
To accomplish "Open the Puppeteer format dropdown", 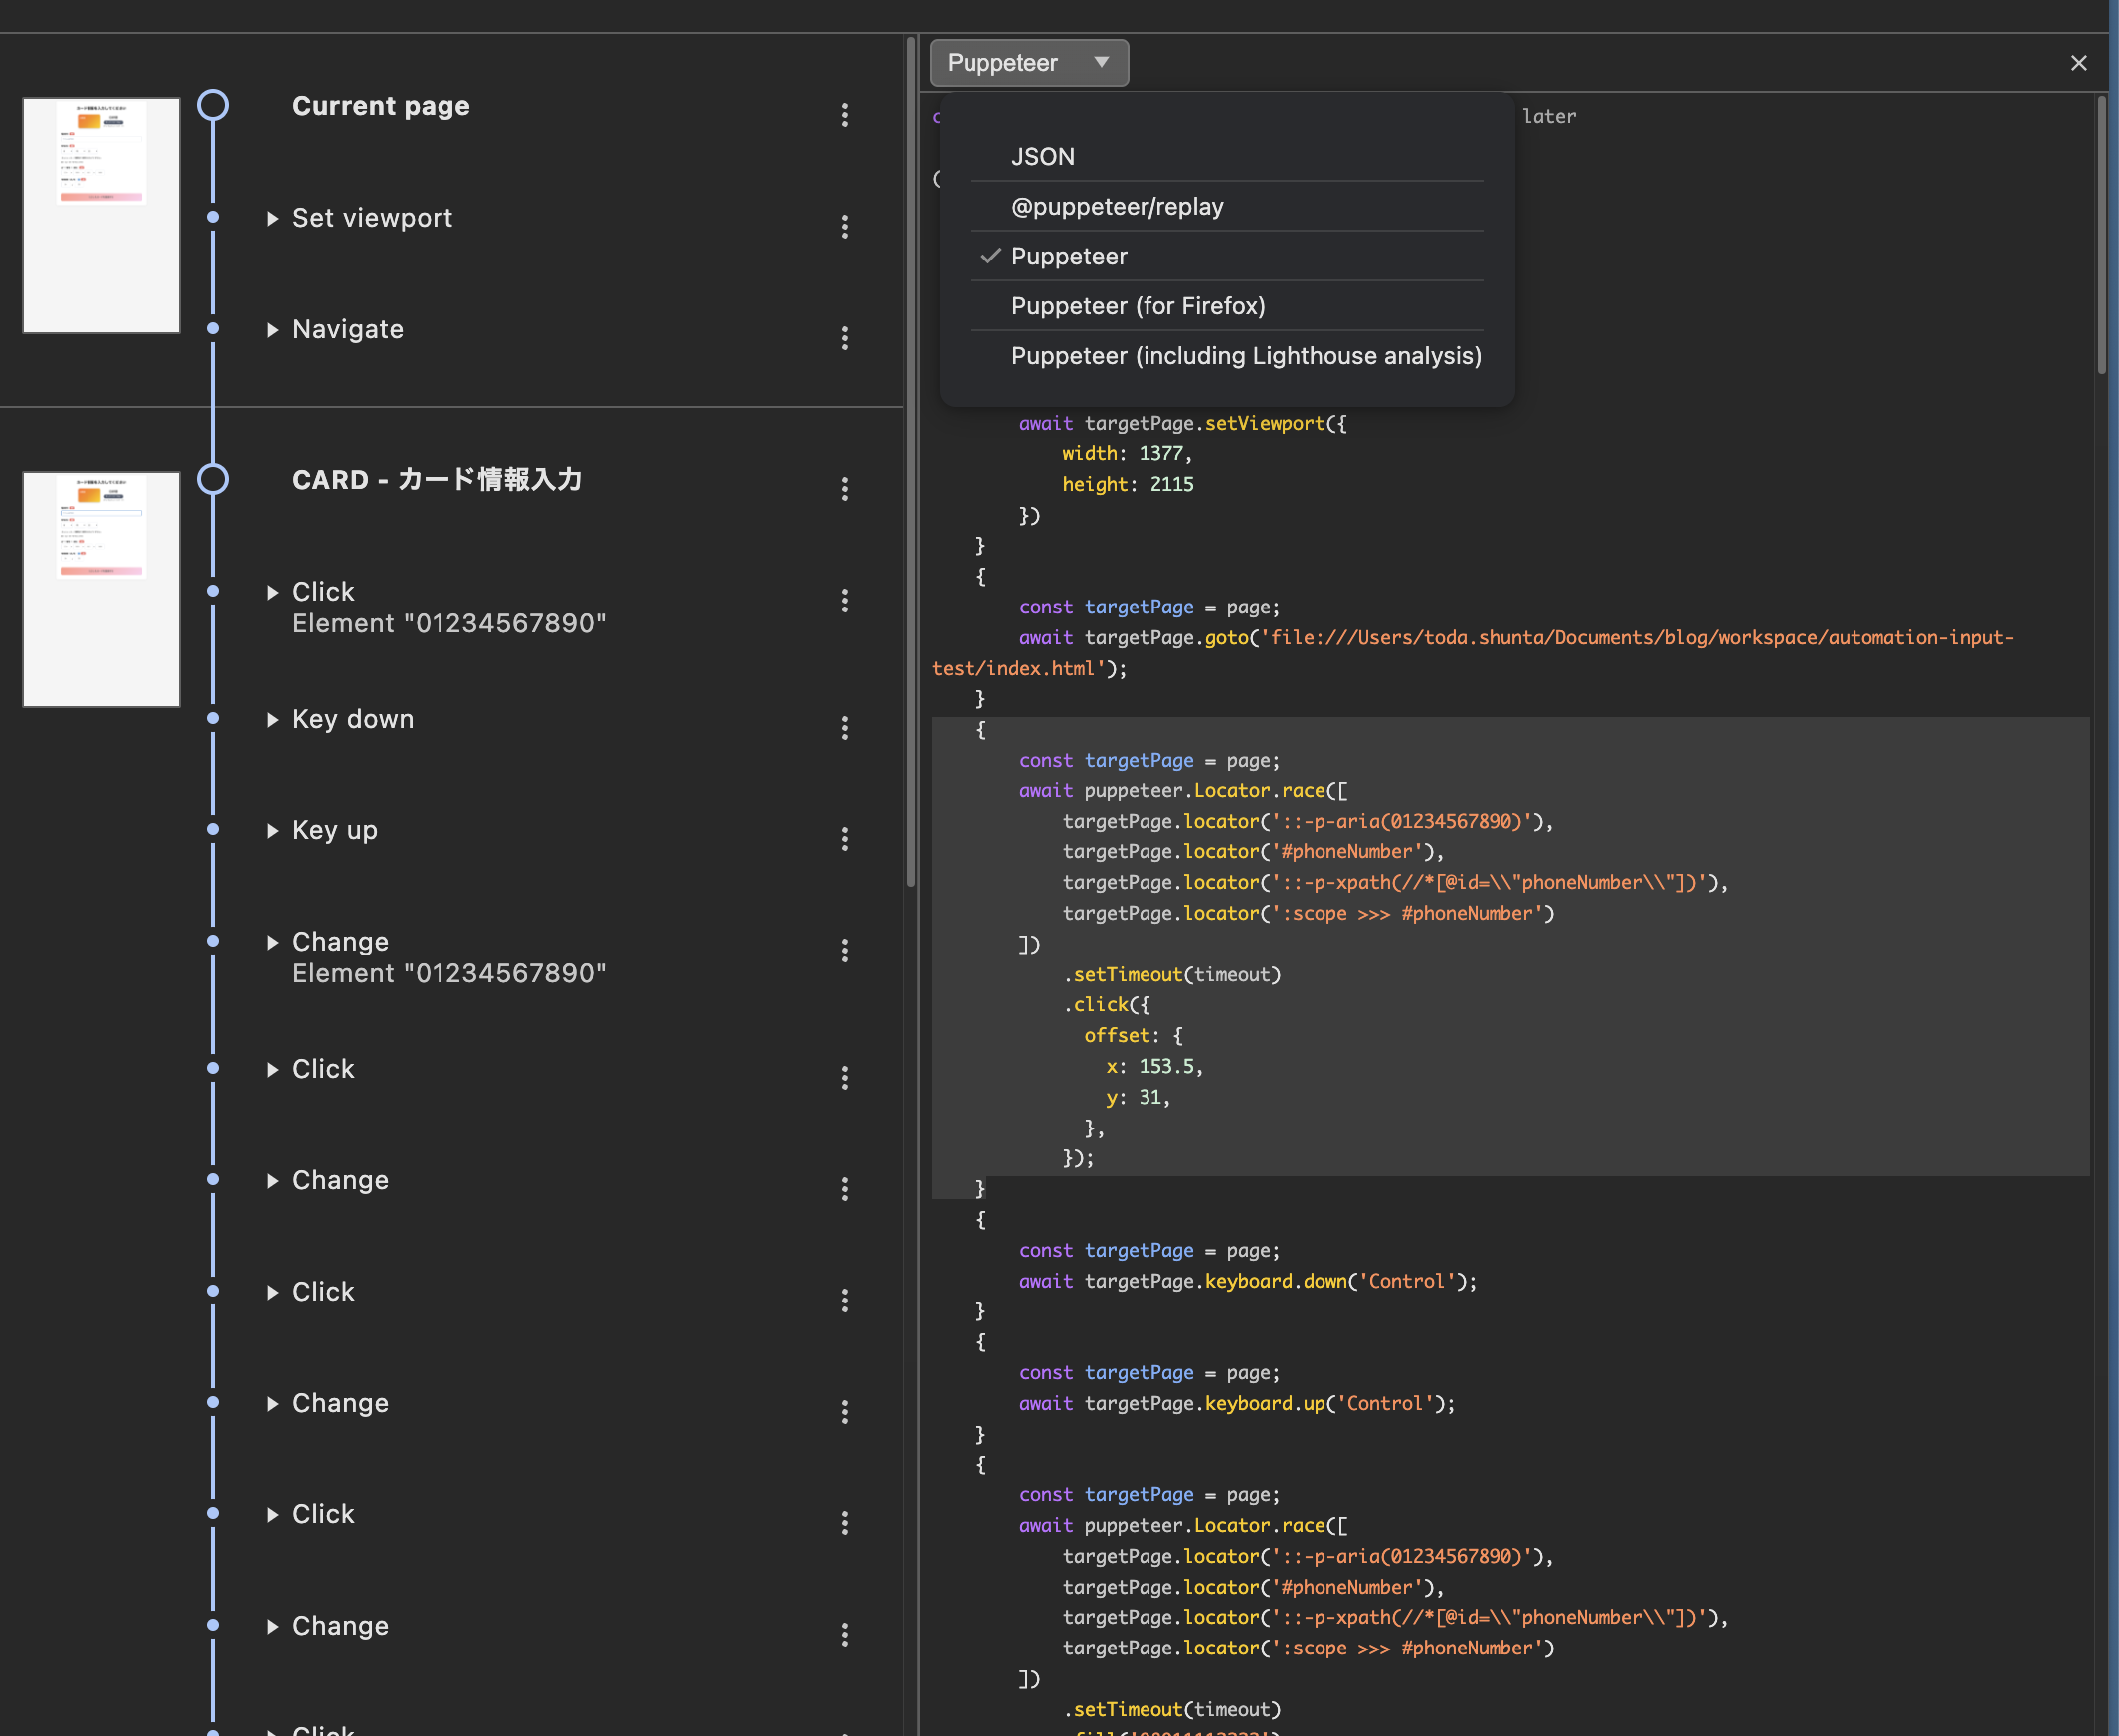I will coord(1029,62).
